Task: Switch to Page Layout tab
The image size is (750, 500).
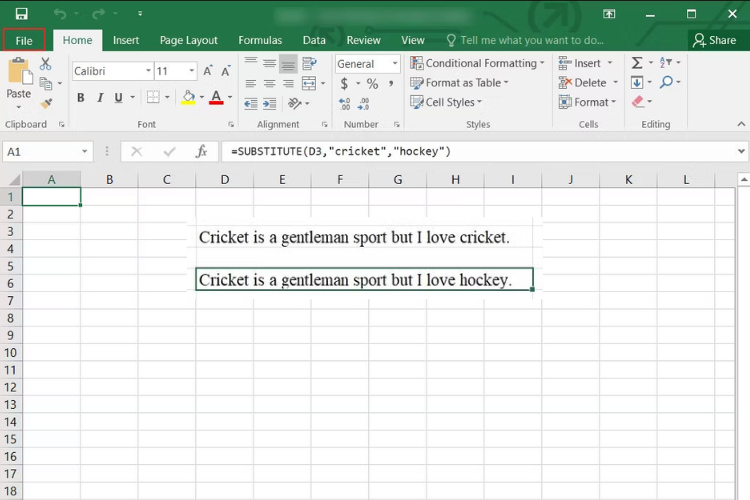Action: [x=188, y=40]
